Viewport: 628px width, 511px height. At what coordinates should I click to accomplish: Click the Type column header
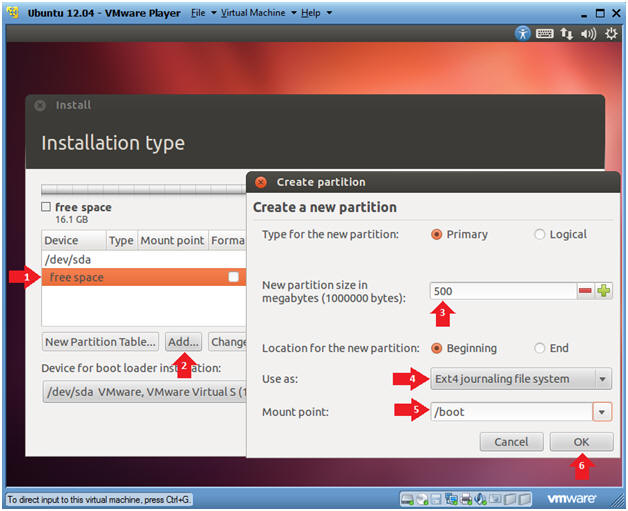122,240
